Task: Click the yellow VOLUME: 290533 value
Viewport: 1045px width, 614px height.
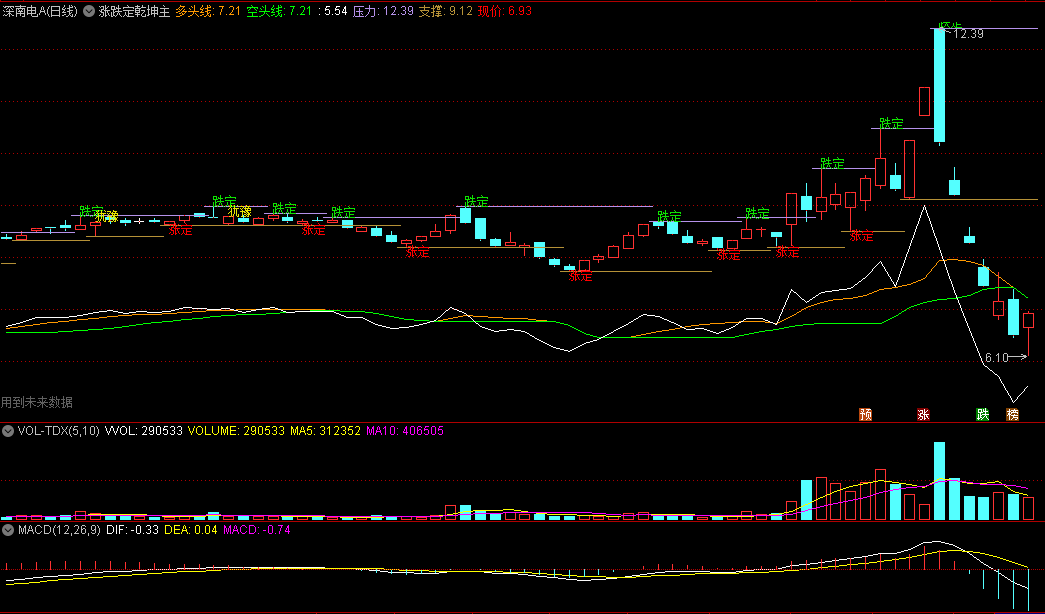Action: coord(236,431)
